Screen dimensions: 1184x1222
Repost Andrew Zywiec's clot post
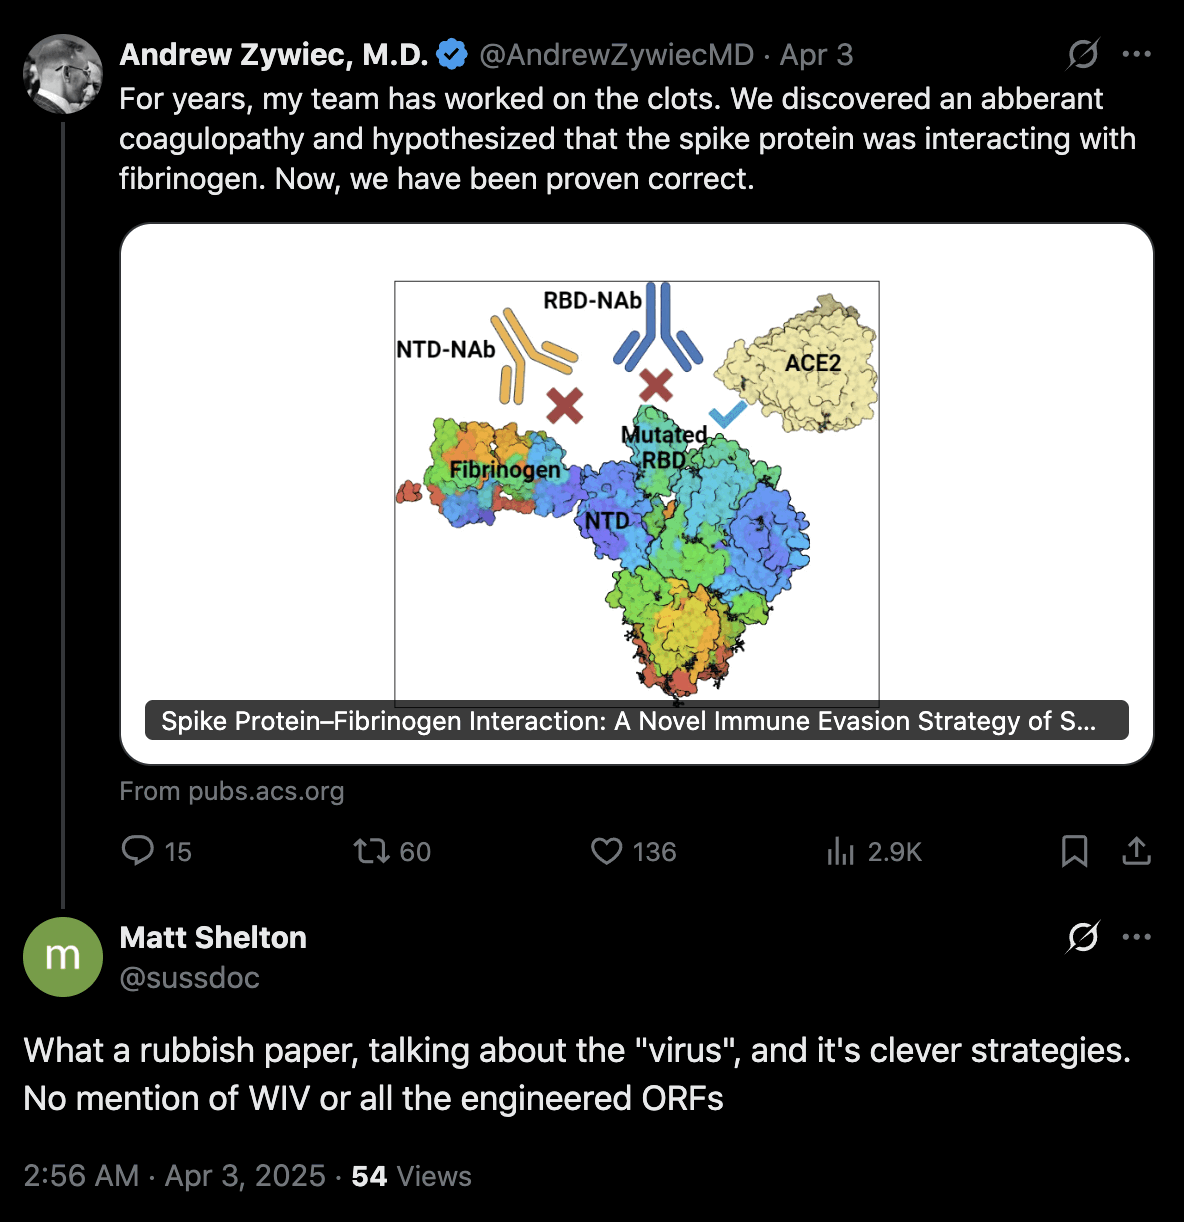pyautogui.click(x=371, y=851)
